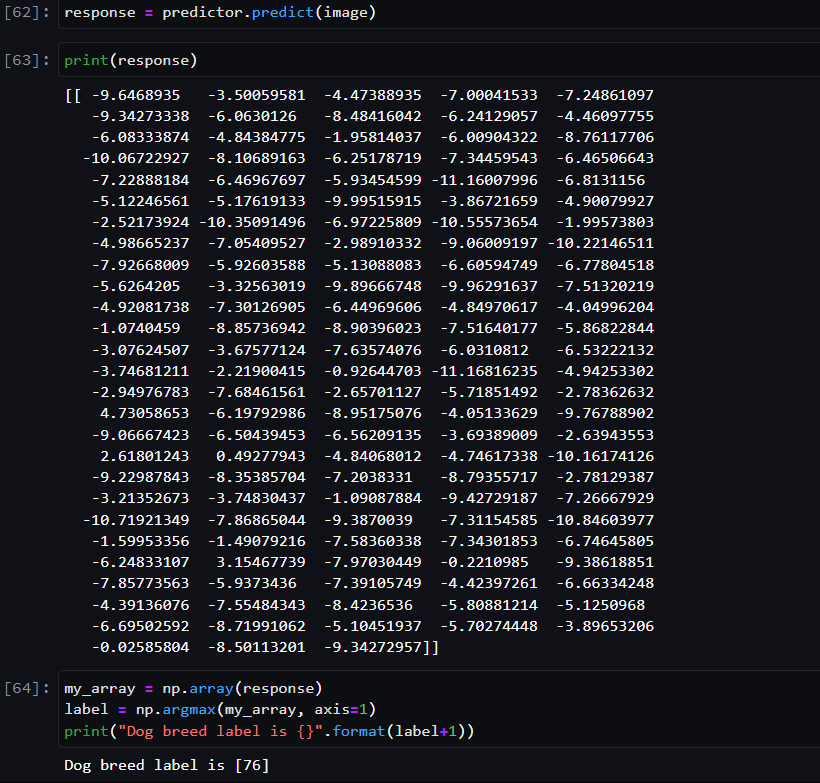The image size is (820, 783).
Task: Click the value -10.16174126
Action: click(x=600, y=456)
